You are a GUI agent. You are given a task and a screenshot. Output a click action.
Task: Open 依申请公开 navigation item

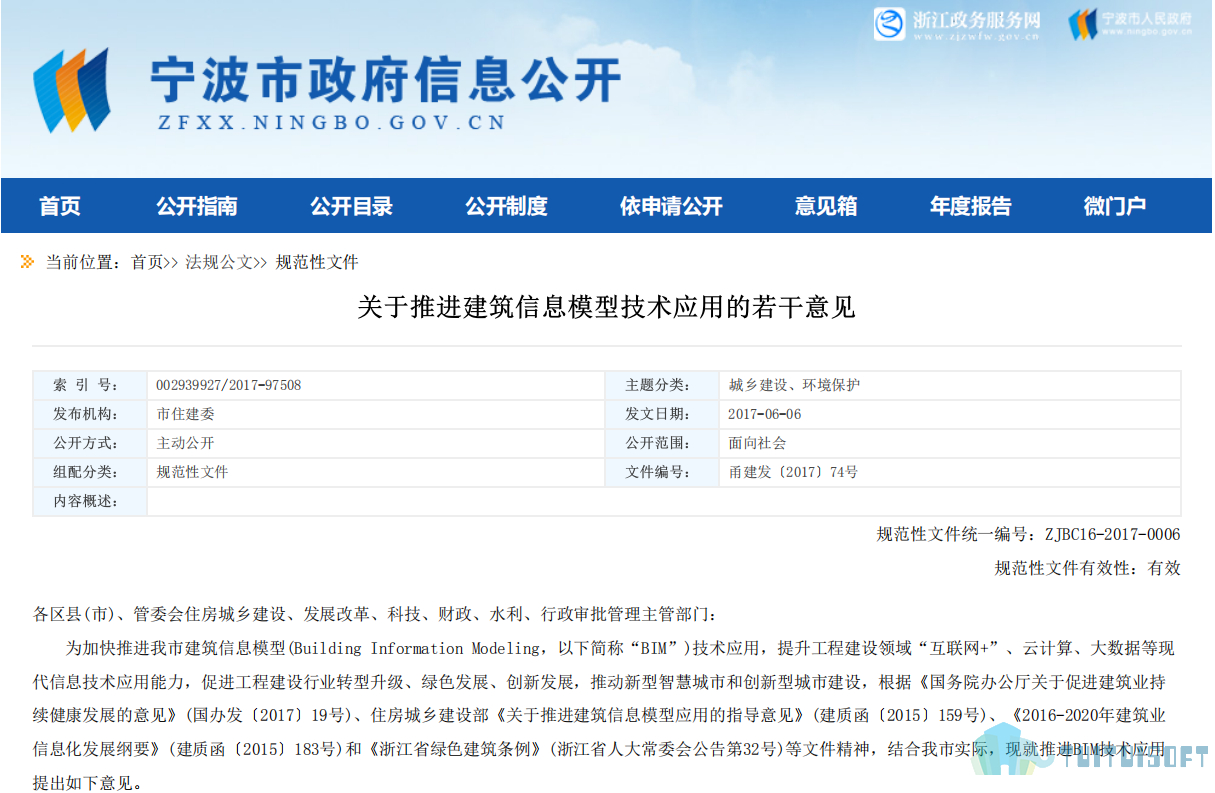(671, 206)
